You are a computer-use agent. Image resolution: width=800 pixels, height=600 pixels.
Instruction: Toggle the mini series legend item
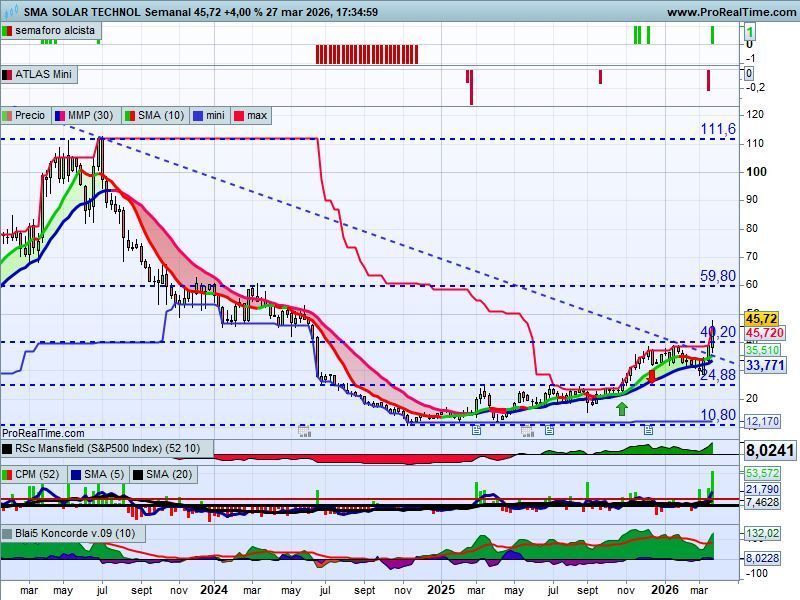tap(210, 115)
